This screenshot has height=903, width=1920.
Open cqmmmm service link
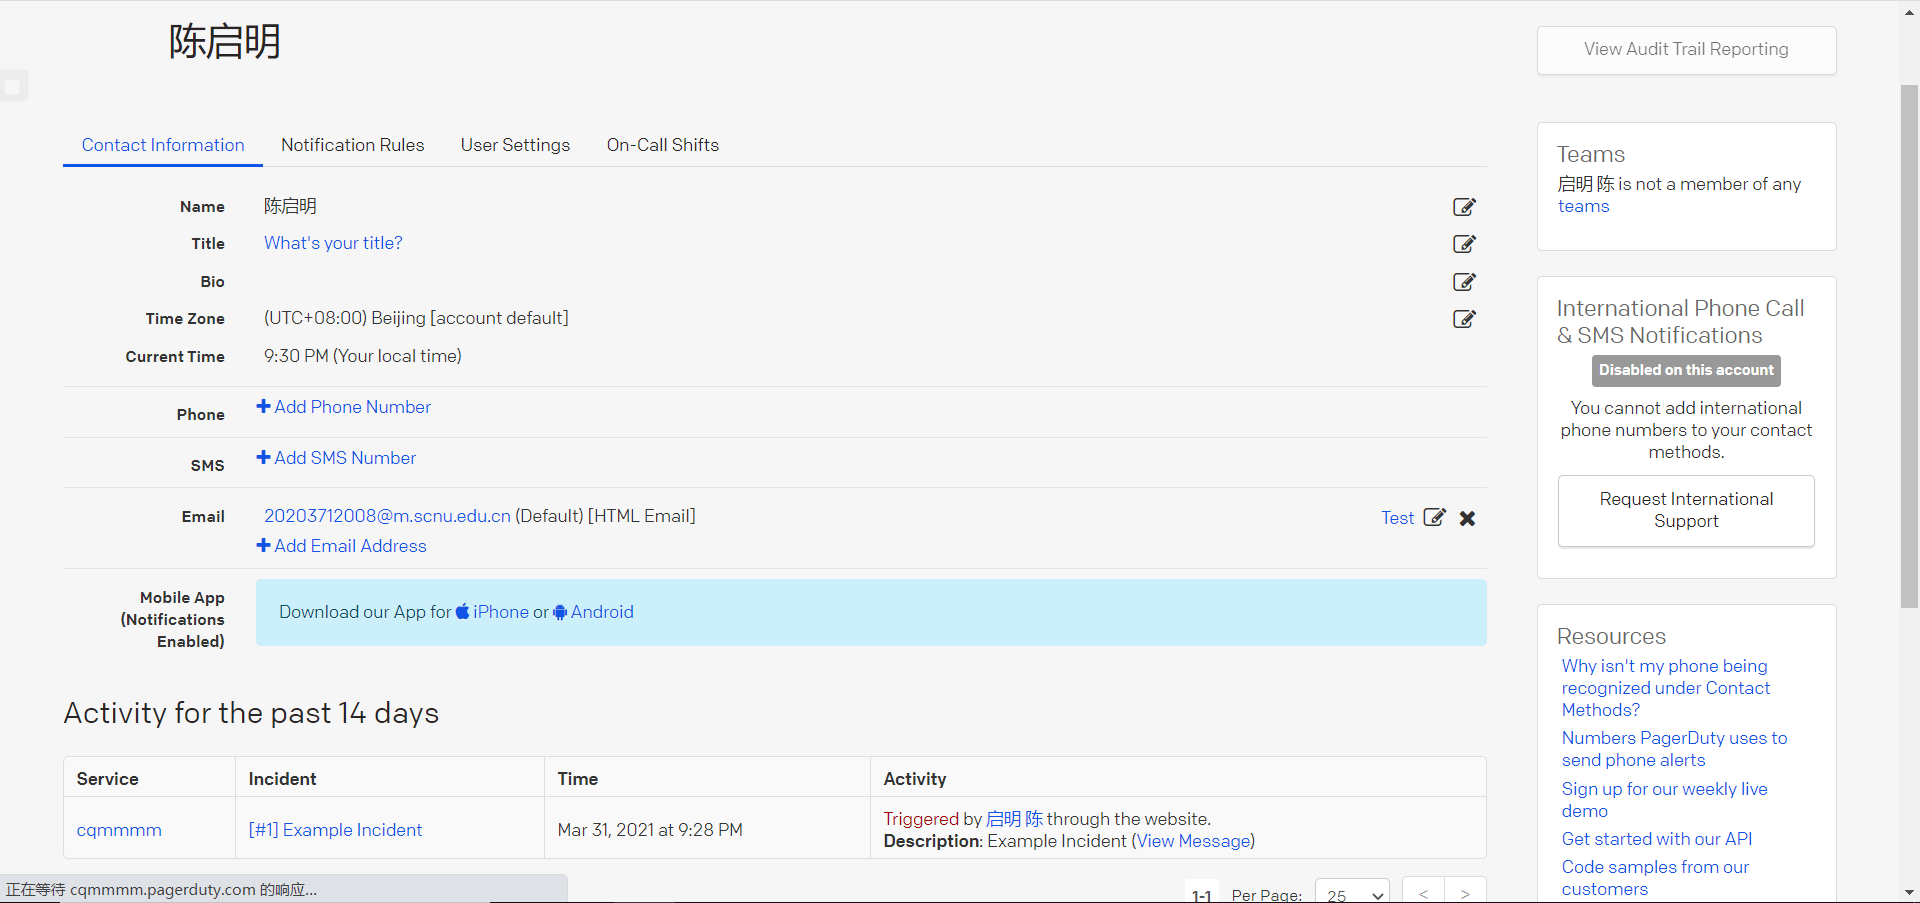point(119,830)
